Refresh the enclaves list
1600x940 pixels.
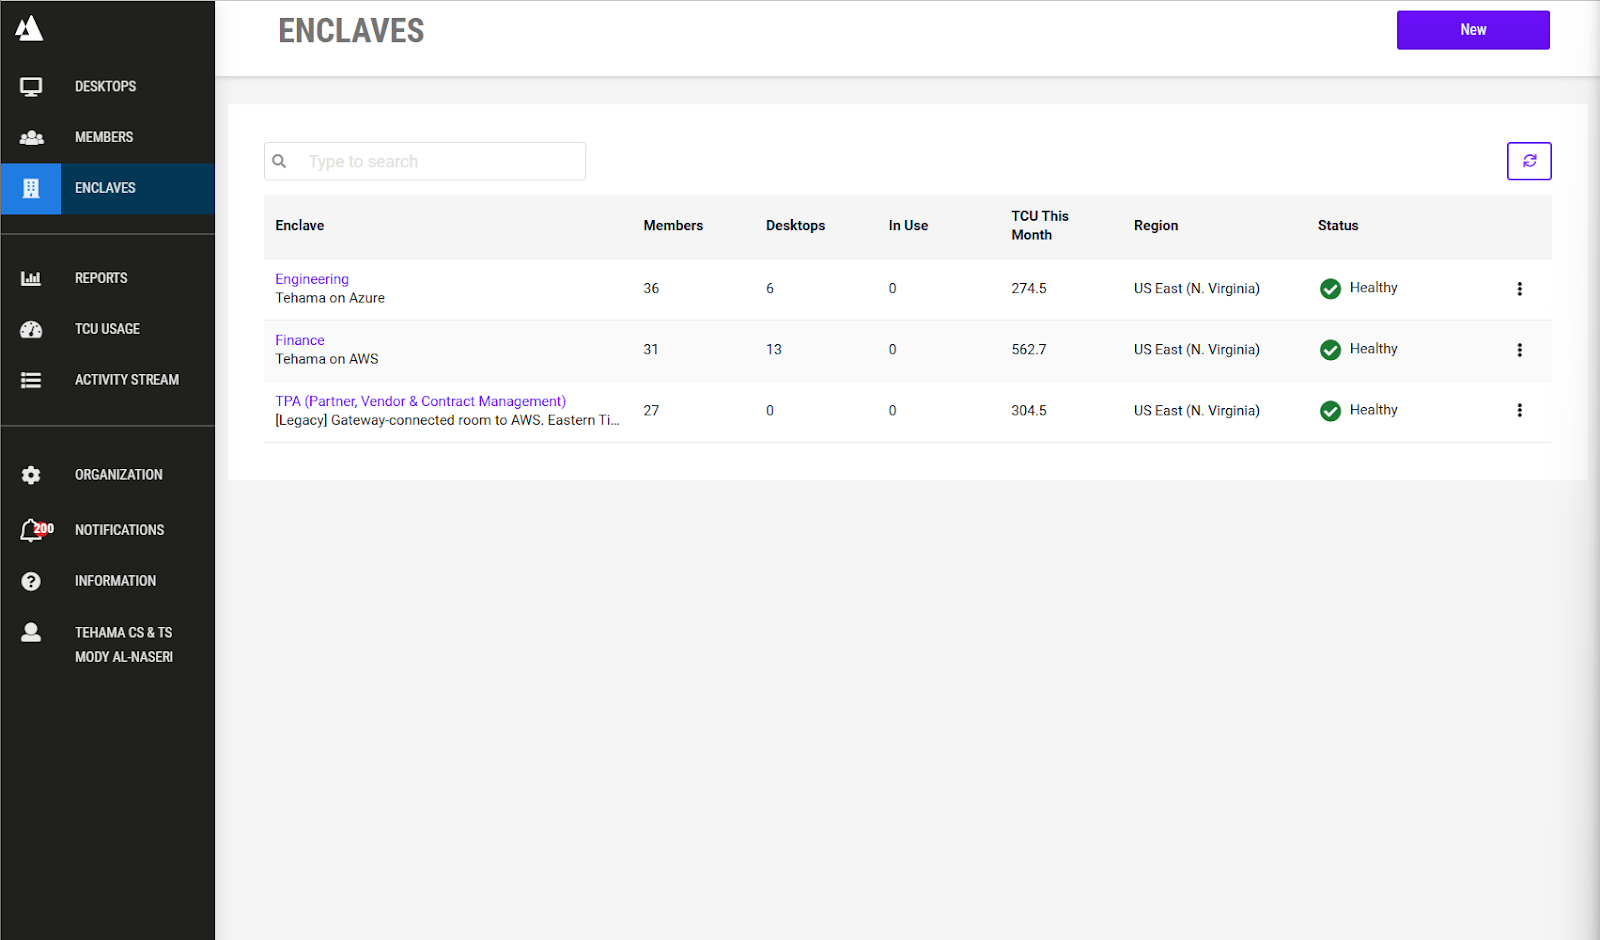click(1528, 161)
